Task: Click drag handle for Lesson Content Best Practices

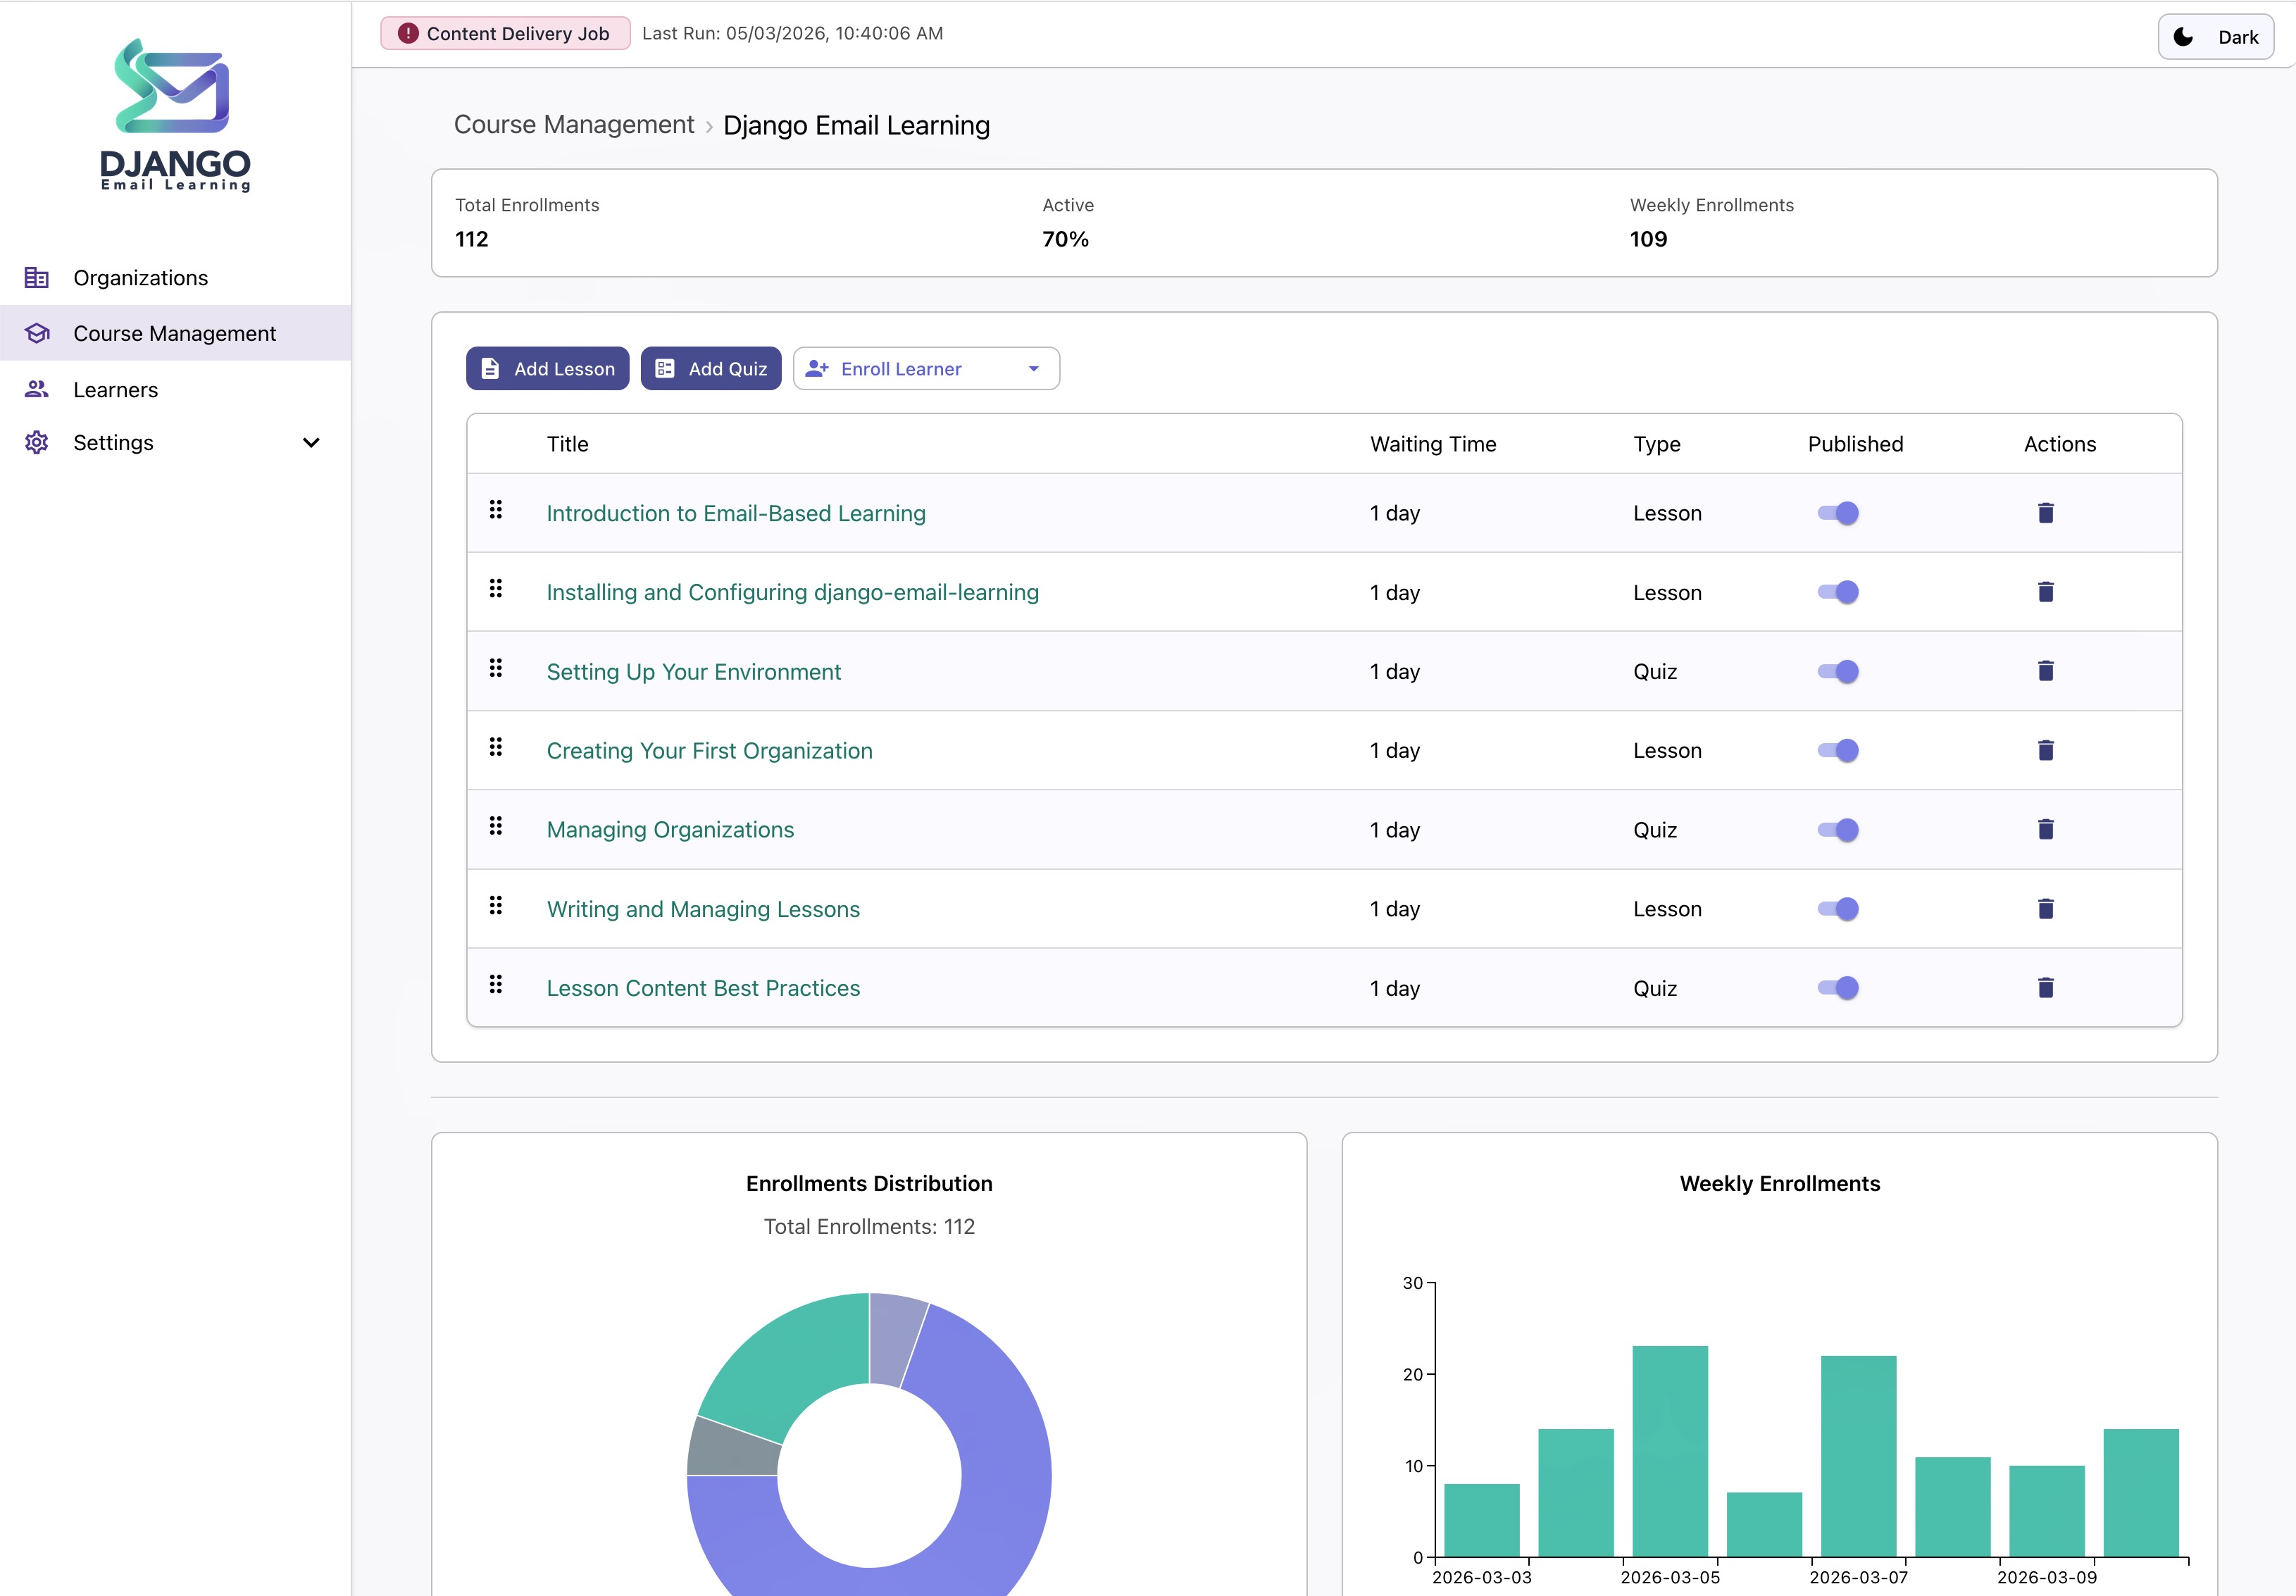Action: click(x=496, y=984)
